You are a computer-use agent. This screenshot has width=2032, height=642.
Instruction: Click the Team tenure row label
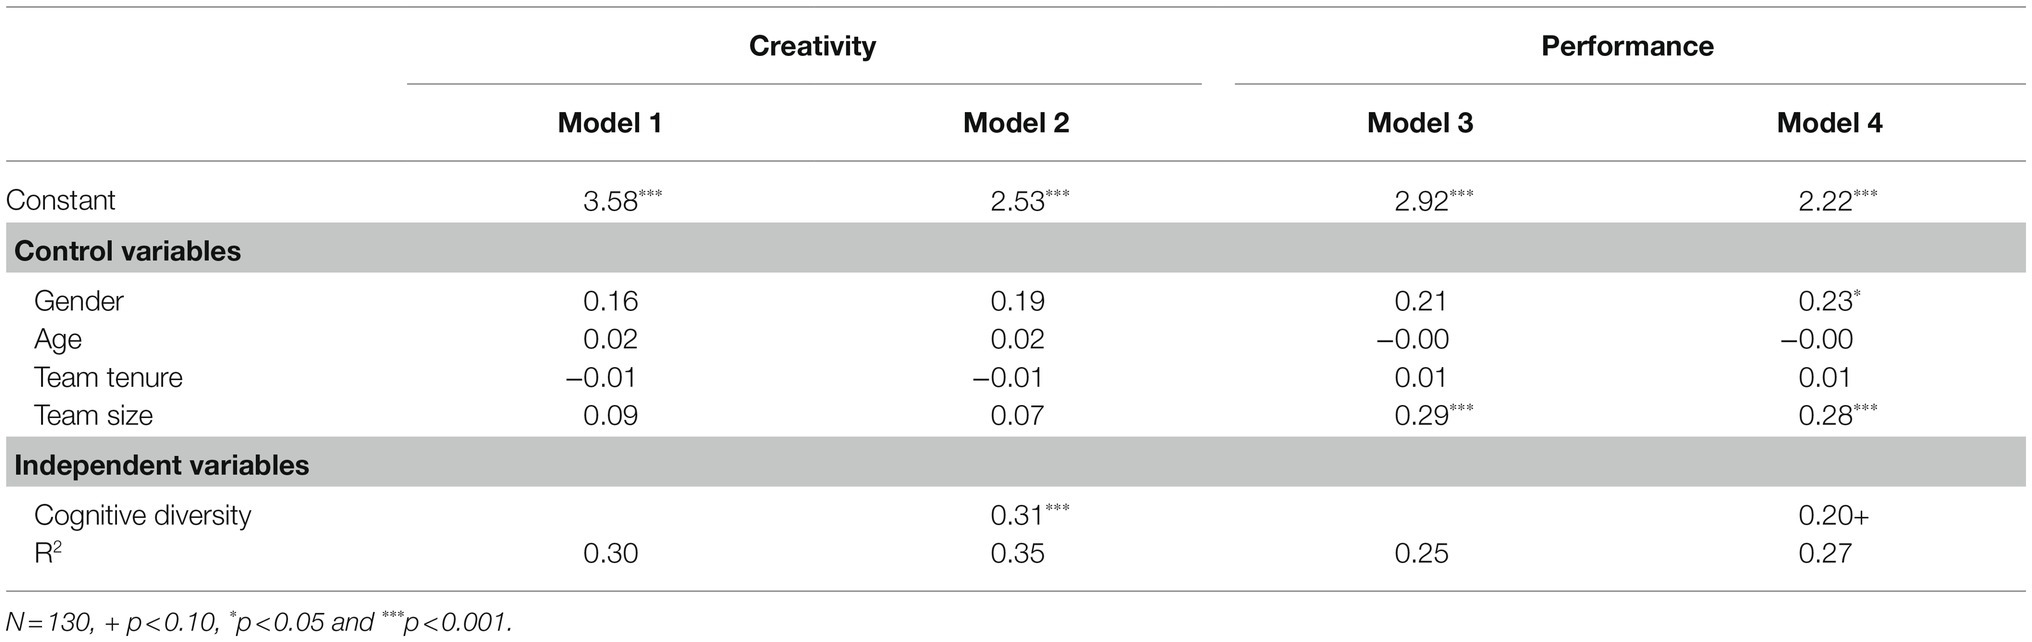point(109,378)
